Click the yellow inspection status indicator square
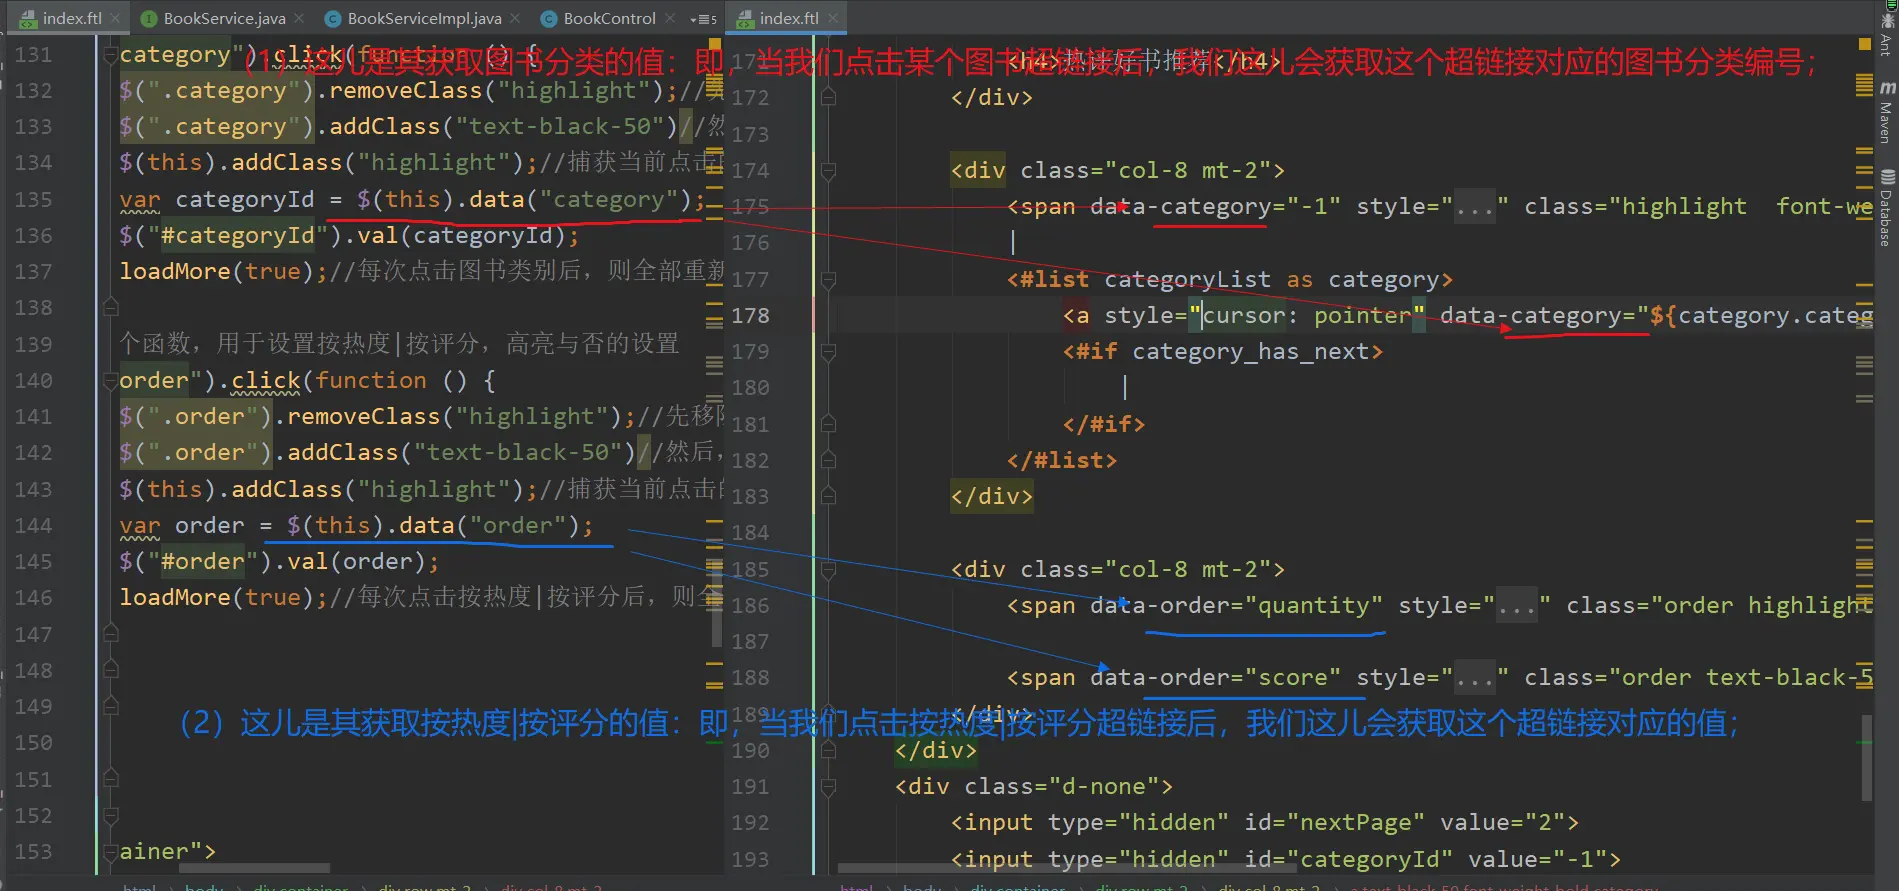The image size is (1899, 891). coord(1864,44)
